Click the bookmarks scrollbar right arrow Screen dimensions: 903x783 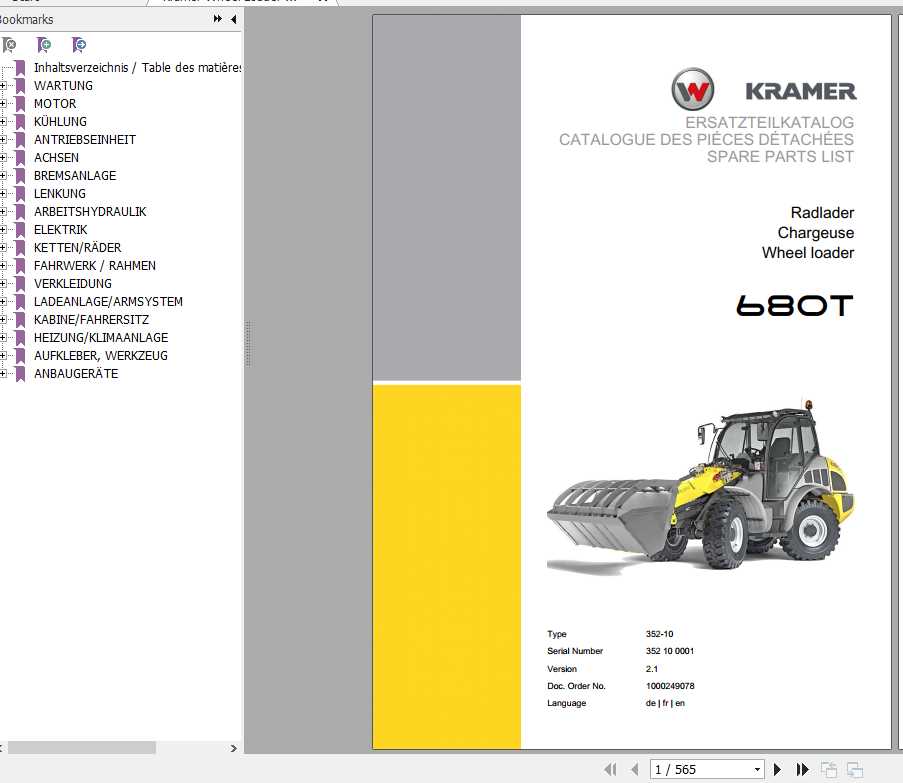click(233, 748)
